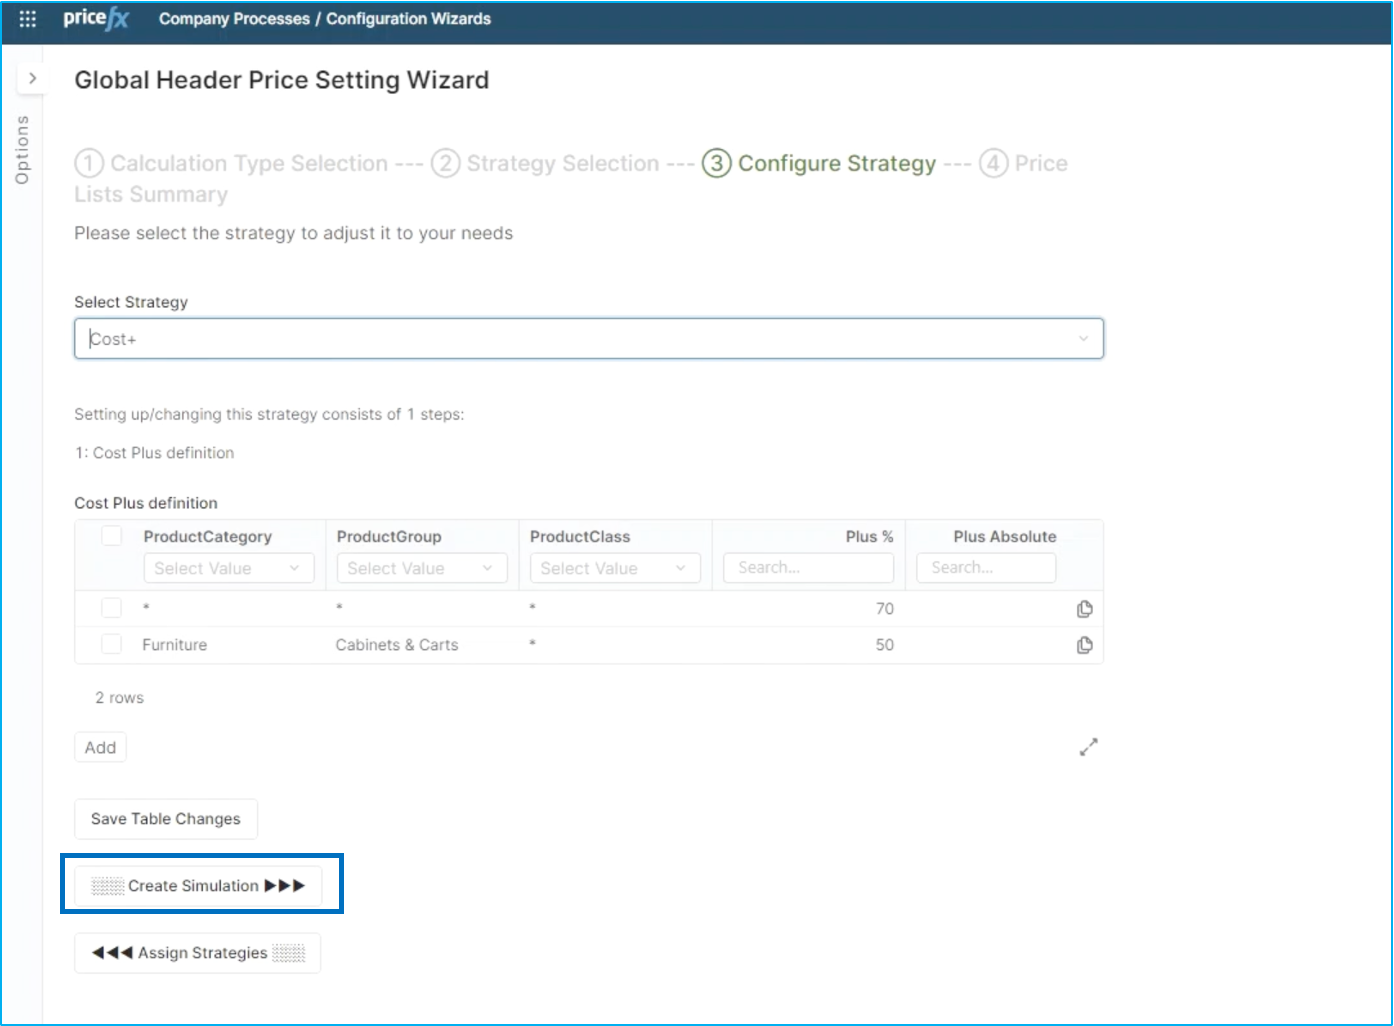Click duplicate icon on the Furniture row
Viewport: 1394px width, 1026px height.
point(1084,645)
